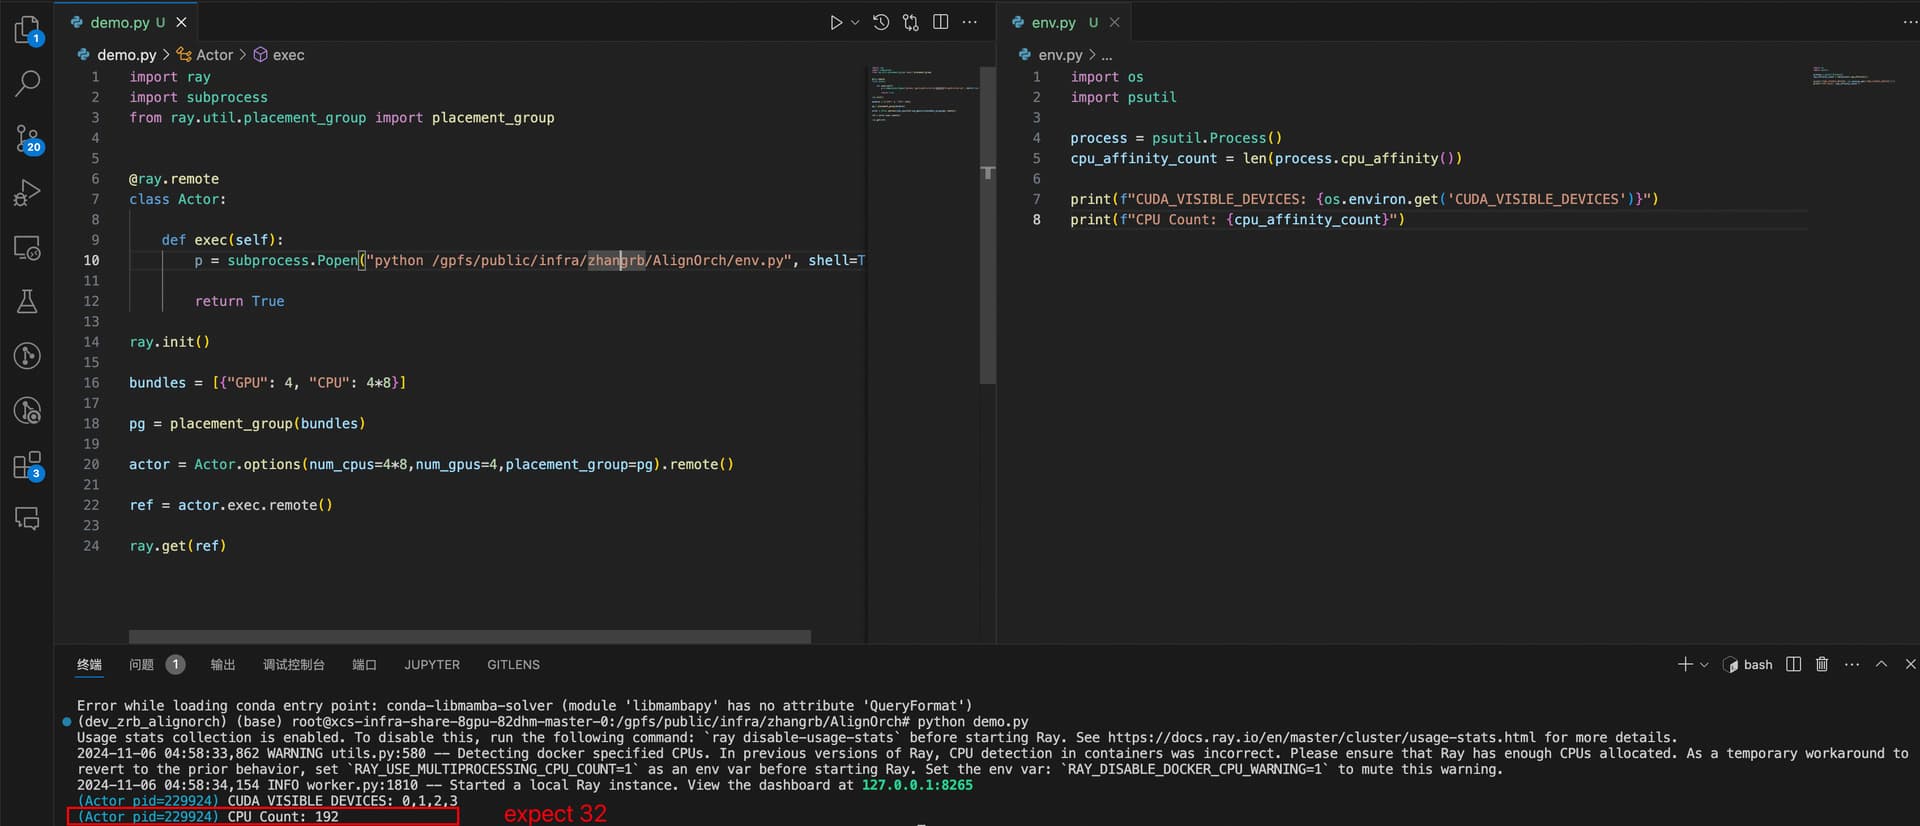Split the demo.py editor to the right

pyautogui.click(x=941, y=22)
